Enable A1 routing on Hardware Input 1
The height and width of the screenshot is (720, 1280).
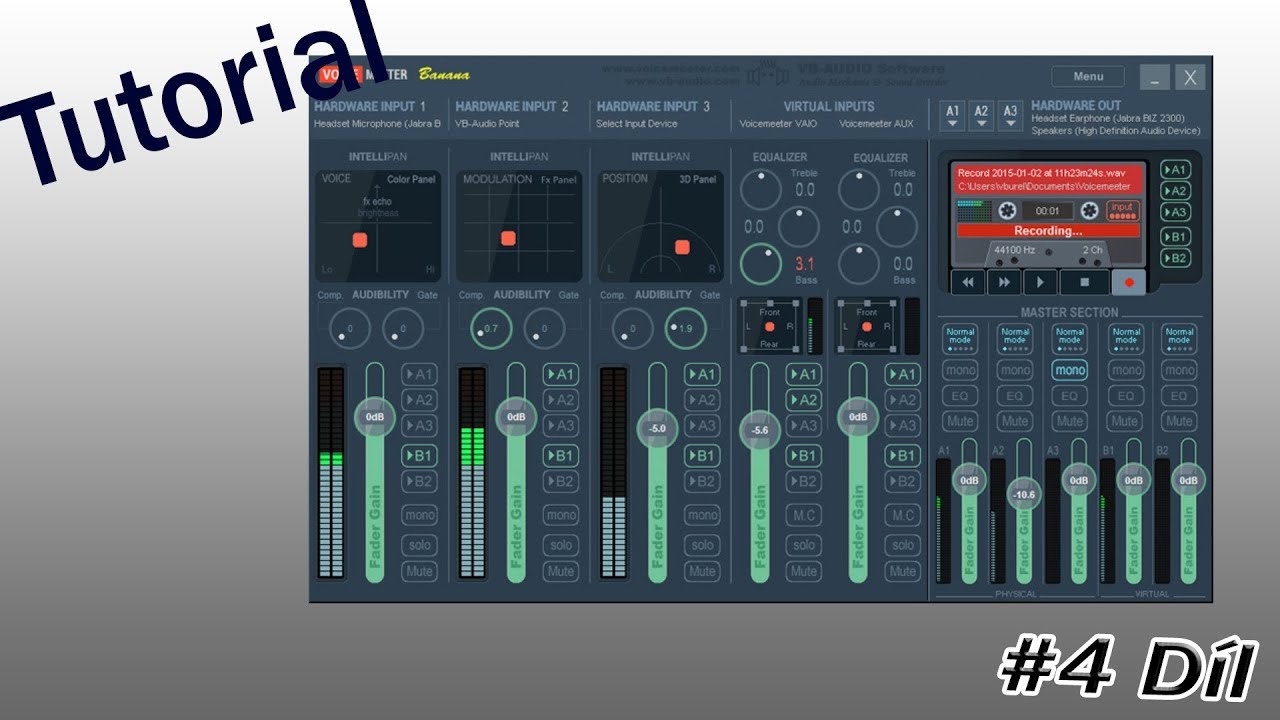(x=420, y=375)
